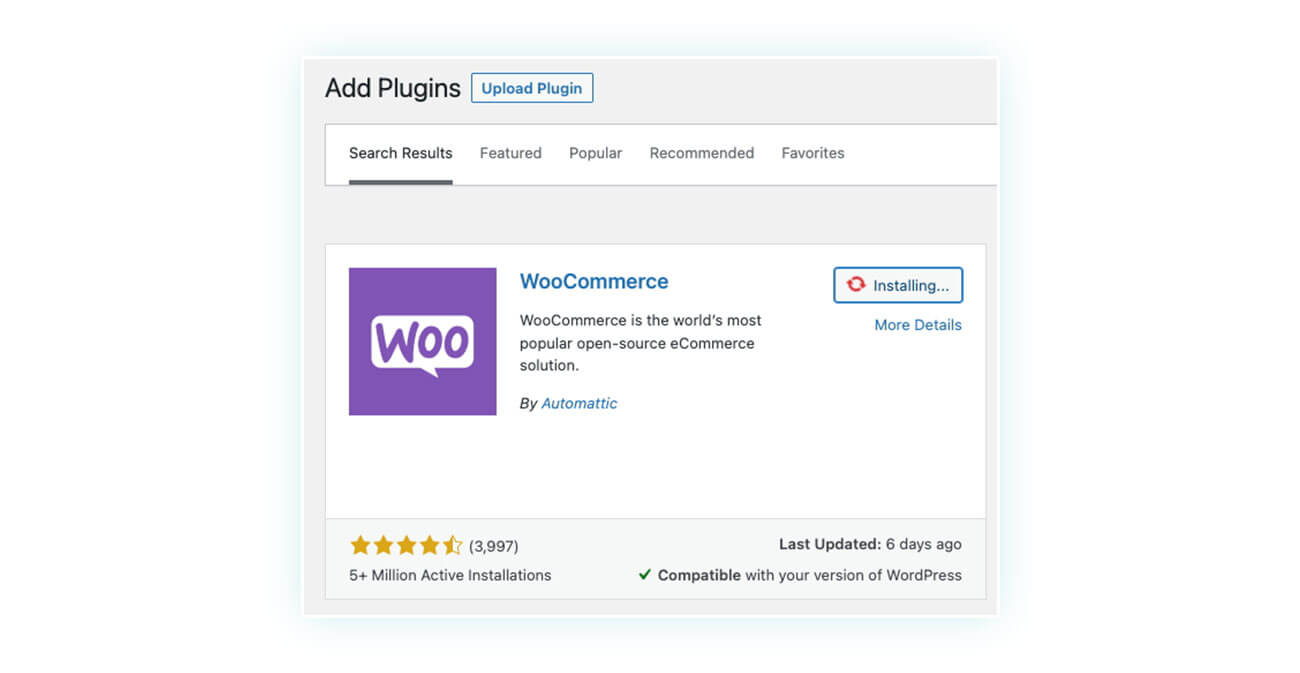Click the green compatibility checkmark icon
The height and width of the screenshot is (673, 1300).
645,575
